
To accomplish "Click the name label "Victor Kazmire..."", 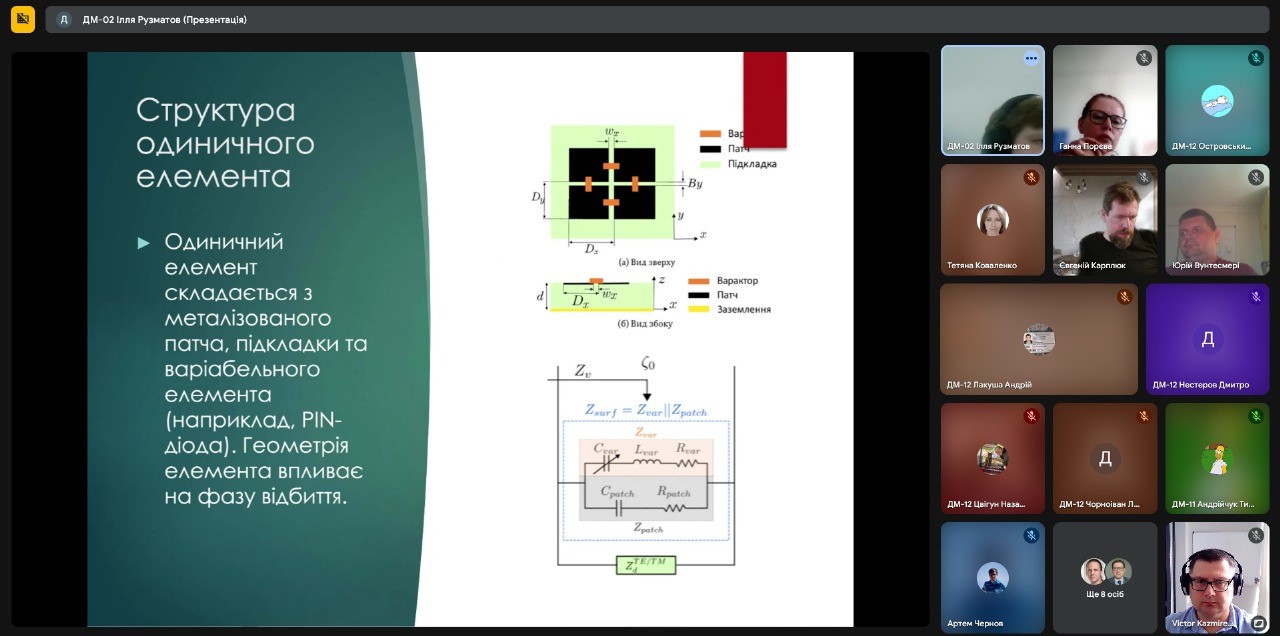I will pos(1203,624).
